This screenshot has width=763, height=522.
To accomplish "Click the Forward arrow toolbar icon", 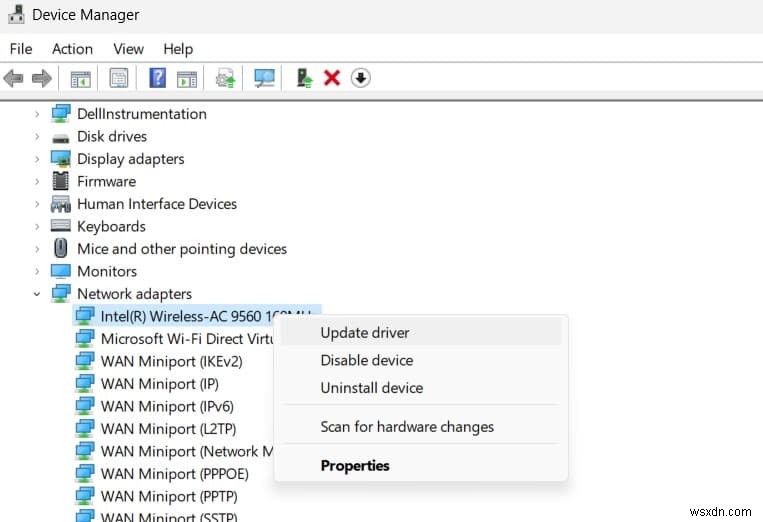I will (x=42, y=78).
